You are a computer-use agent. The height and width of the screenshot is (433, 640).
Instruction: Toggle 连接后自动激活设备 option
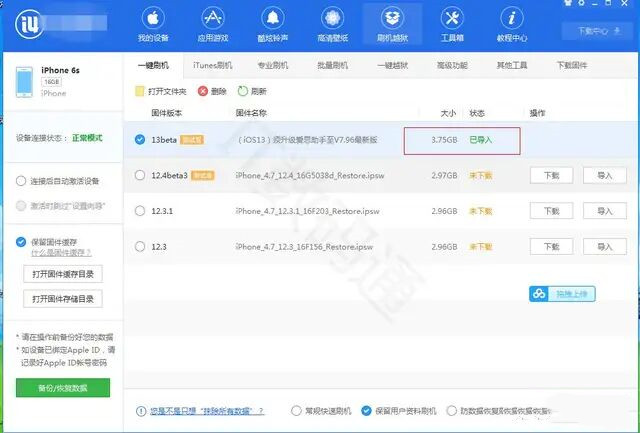21,181
